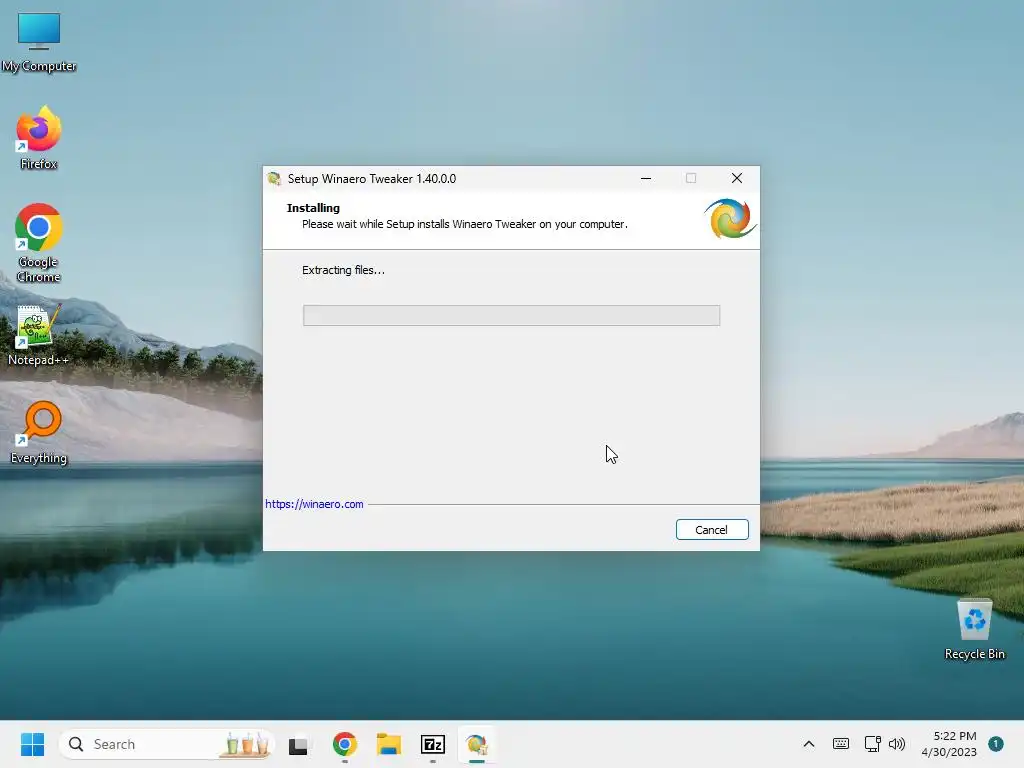Show hidden system tray icons
The image size is (1024, 768).
click(808, 744)
